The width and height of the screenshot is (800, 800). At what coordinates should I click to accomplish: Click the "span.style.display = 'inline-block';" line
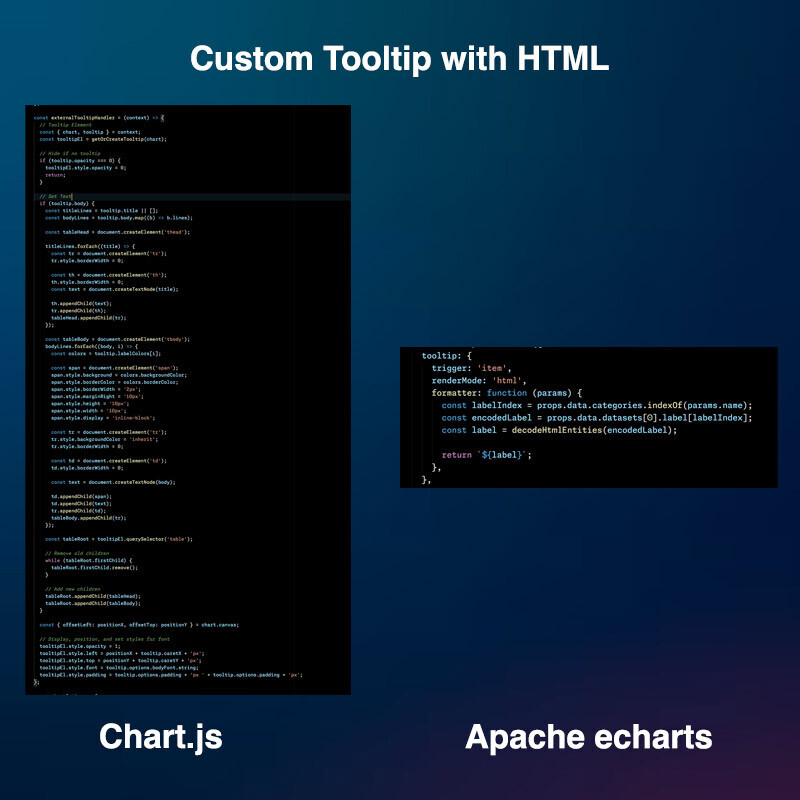click(x=103, y=418)
